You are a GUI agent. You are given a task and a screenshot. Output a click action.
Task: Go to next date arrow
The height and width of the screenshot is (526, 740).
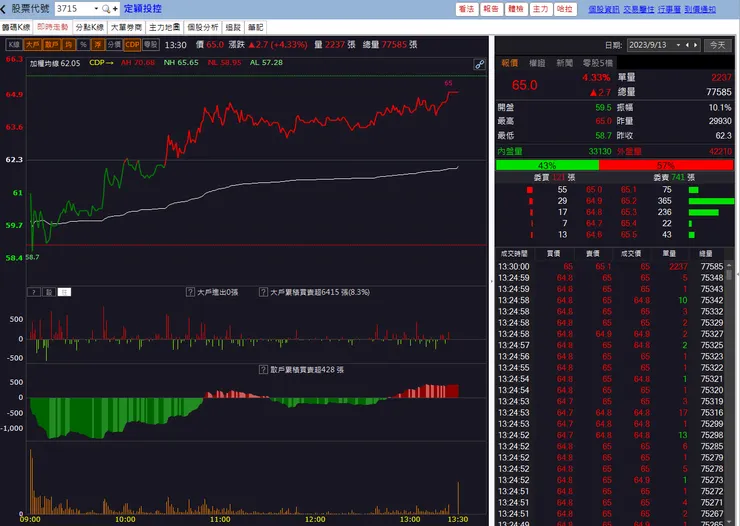pos(695,45)
